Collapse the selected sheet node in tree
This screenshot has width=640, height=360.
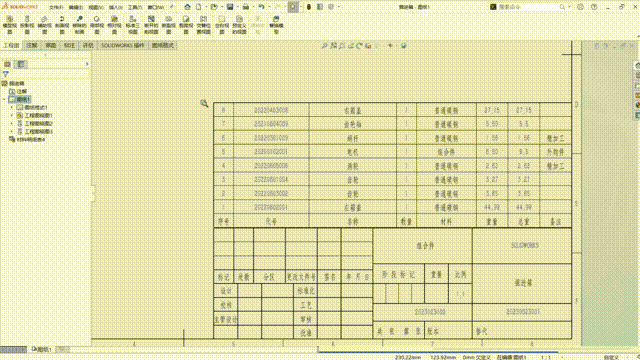[x=4, y=99]
